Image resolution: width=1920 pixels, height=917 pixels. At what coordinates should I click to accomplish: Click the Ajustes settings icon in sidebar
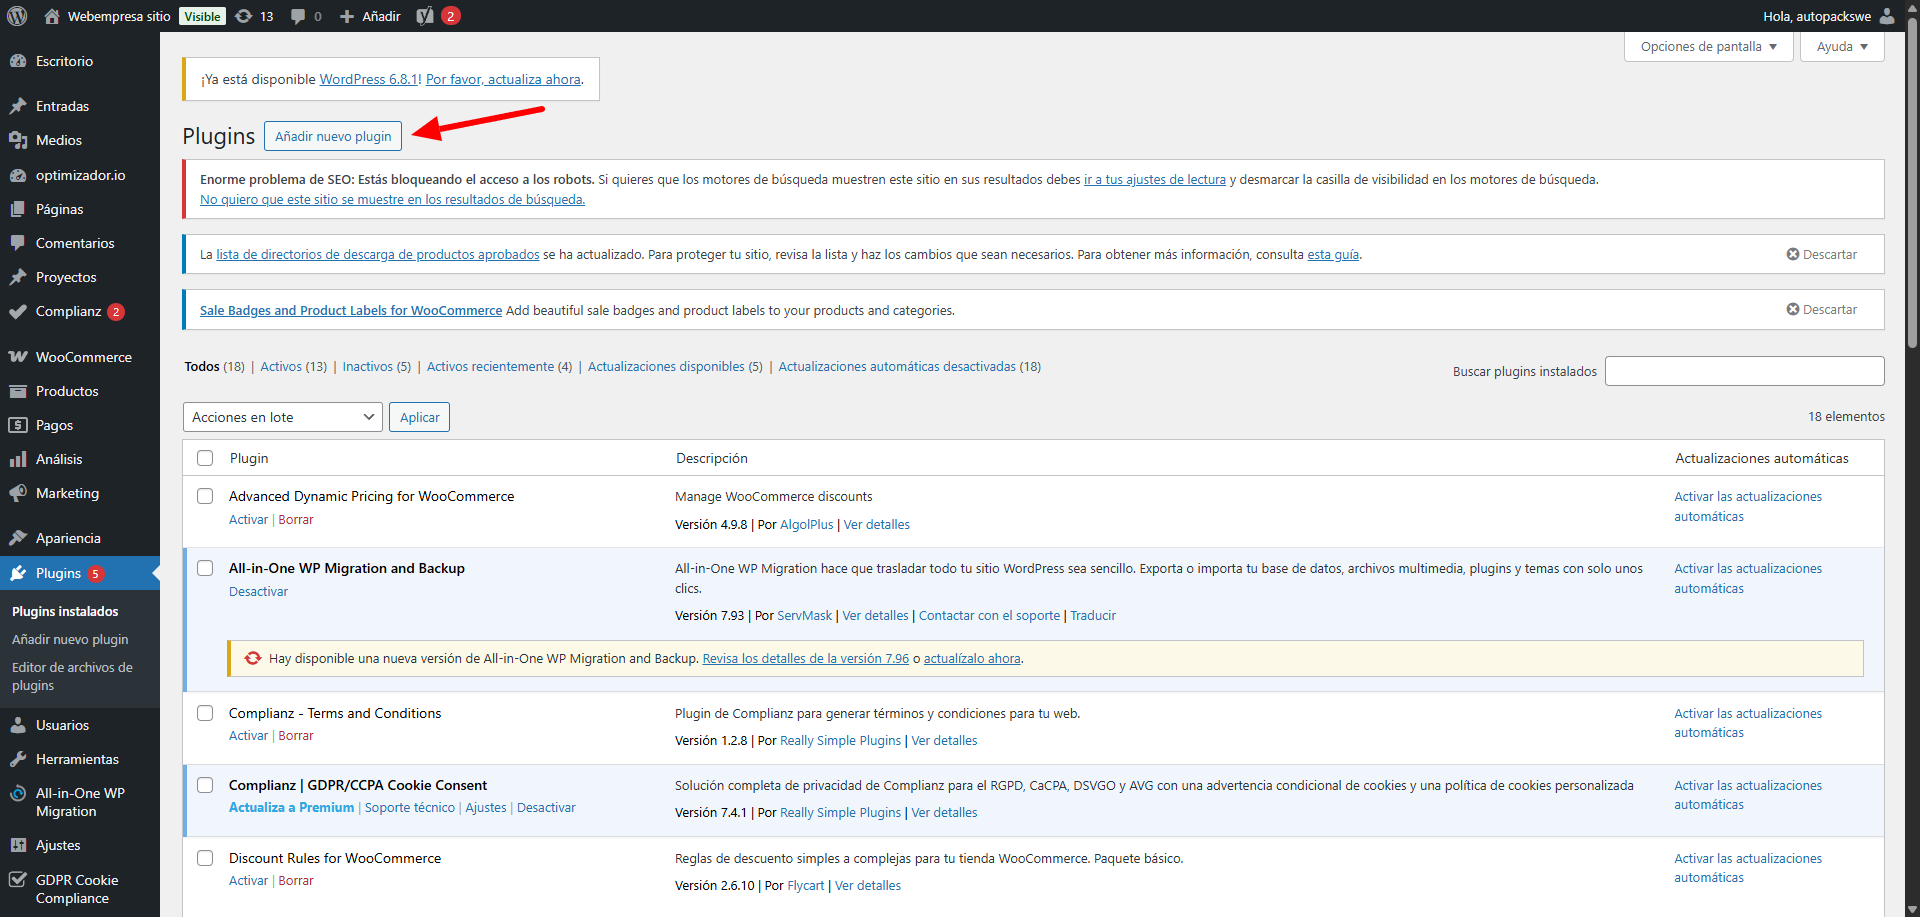(18, 845)
